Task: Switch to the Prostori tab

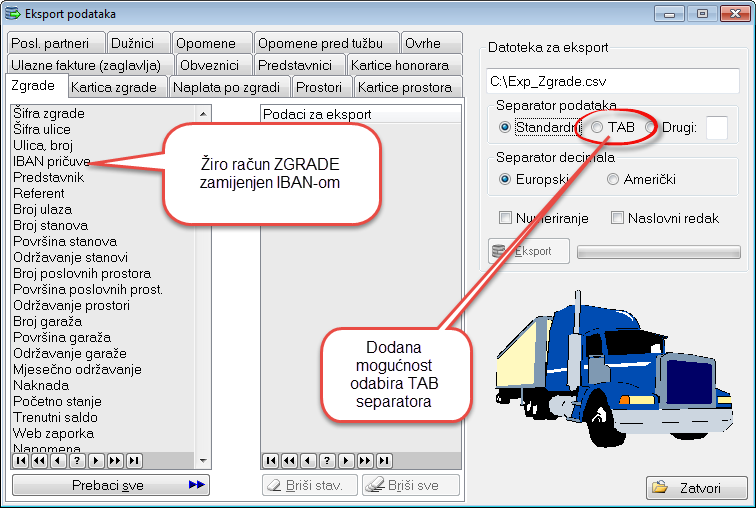Action: pyautogui.click(x=323, y=87)
